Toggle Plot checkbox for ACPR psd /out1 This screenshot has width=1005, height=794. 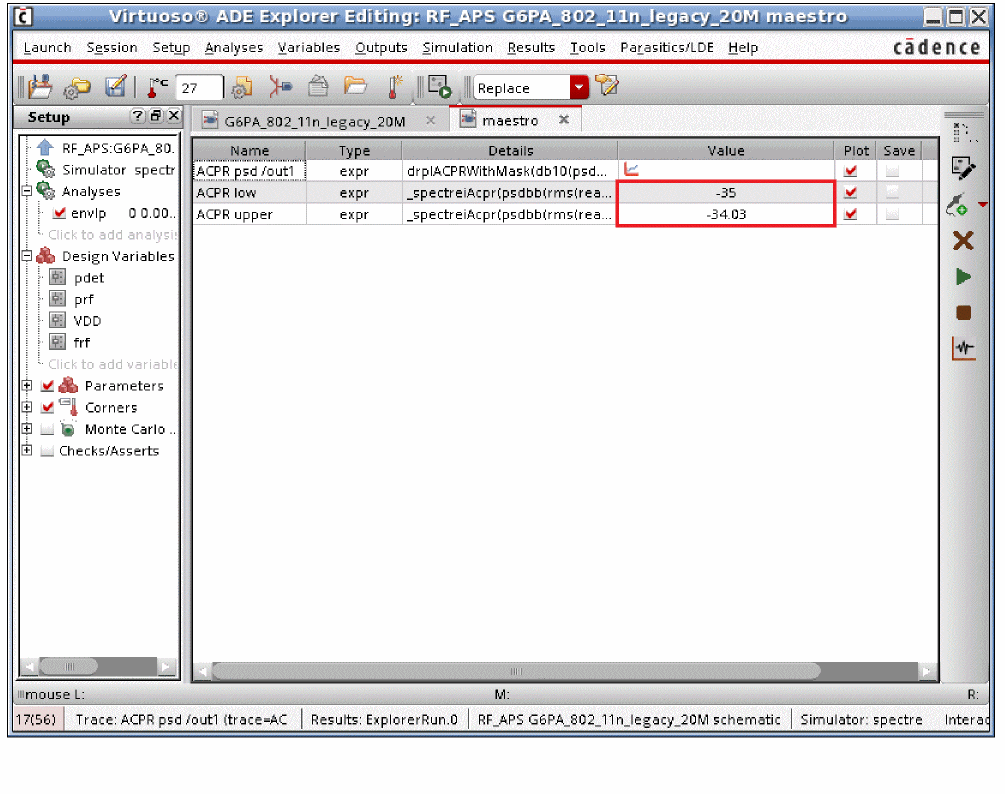[x=851, y=171]
